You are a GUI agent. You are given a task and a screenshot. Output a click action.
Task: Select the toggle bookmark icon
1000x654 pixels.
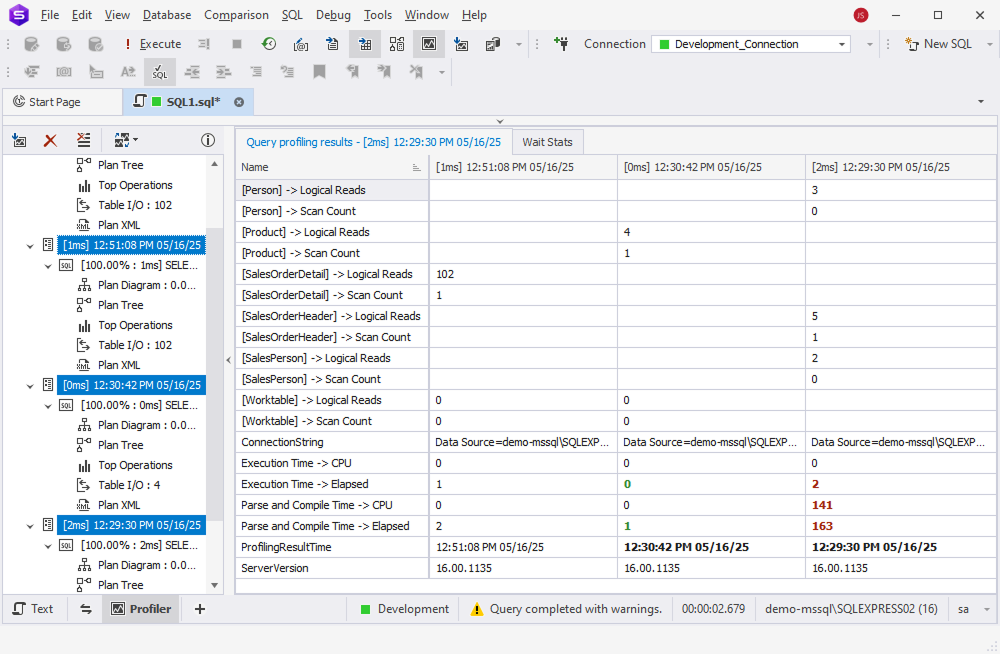point(319,71)
